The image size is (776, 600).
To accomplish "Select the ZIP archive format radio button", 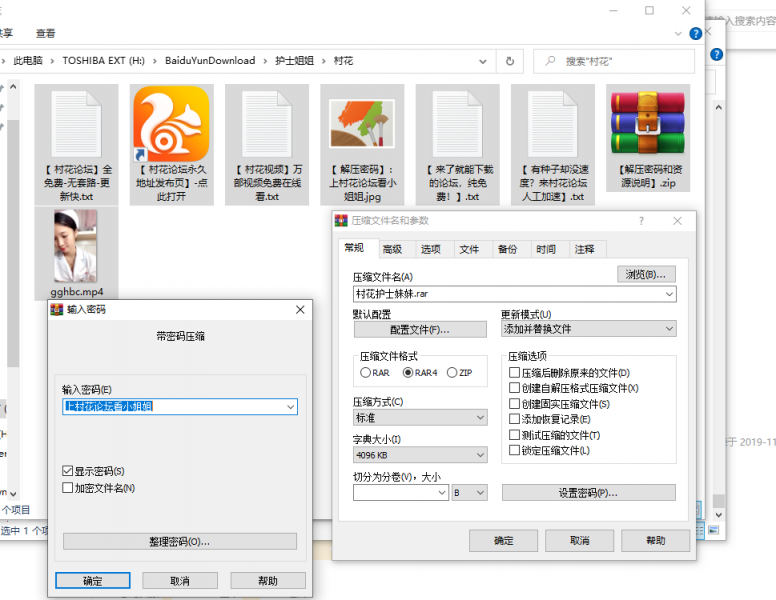I will click(452, 373).
